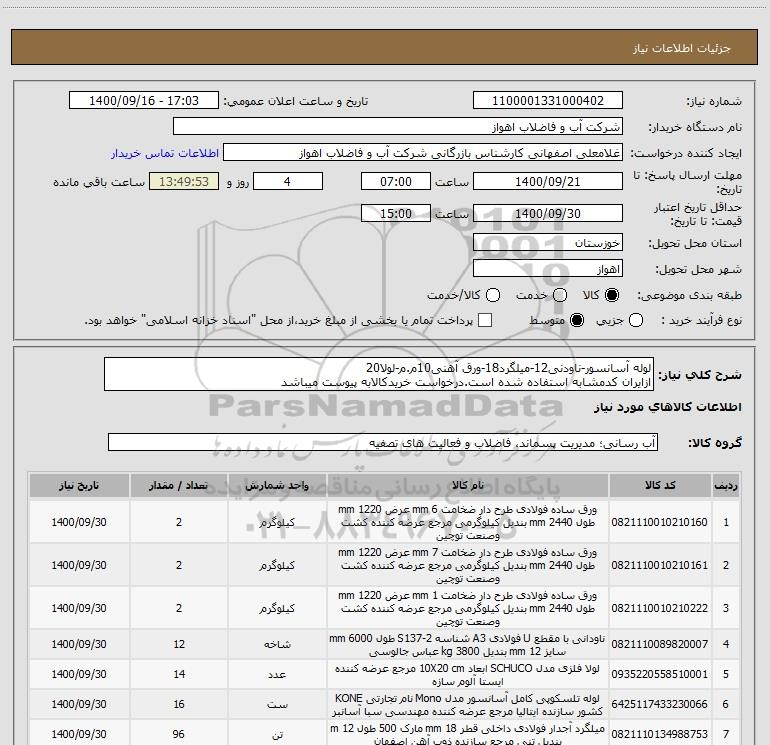Click the request creator field غلامعلی اصفهانی

tap(423, 153)
